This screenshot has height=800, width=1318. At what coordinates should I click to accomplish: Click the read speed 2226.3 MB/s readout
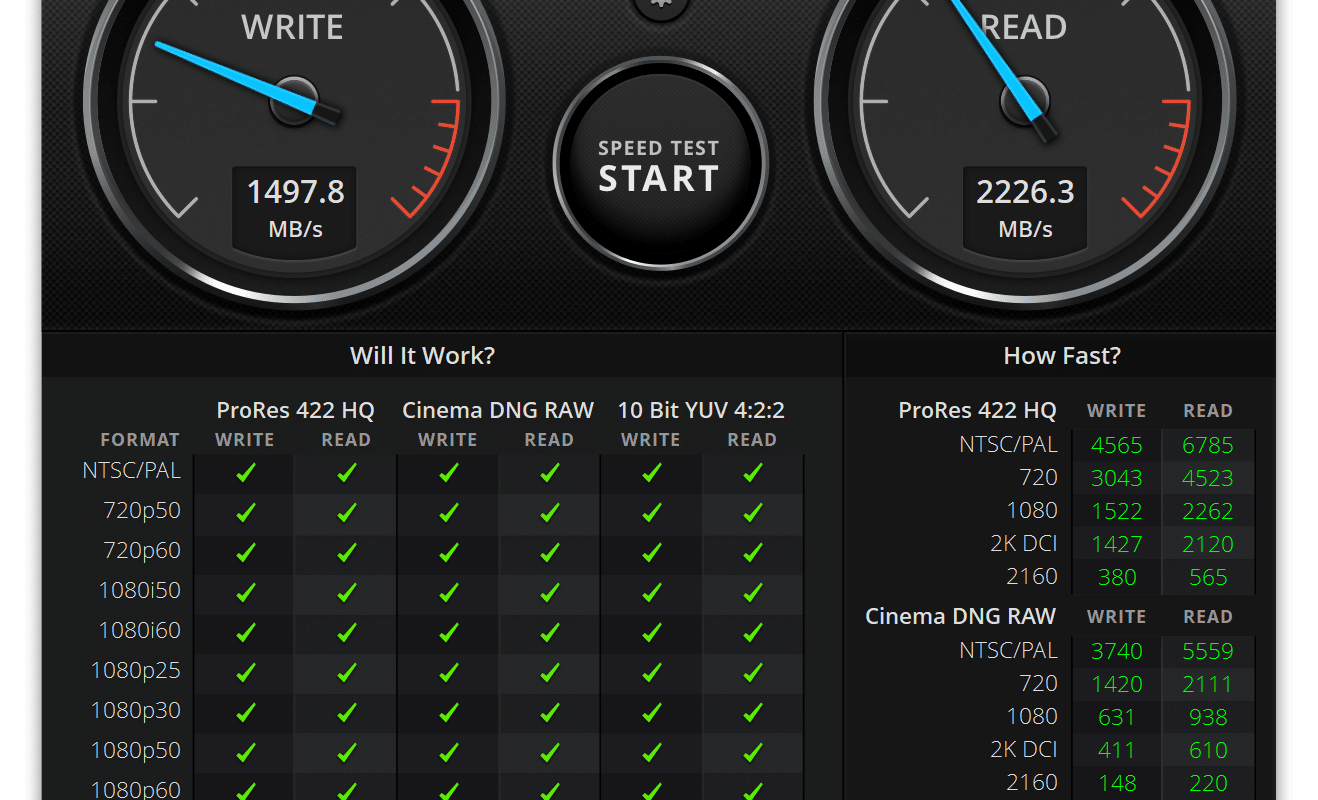1026,209
